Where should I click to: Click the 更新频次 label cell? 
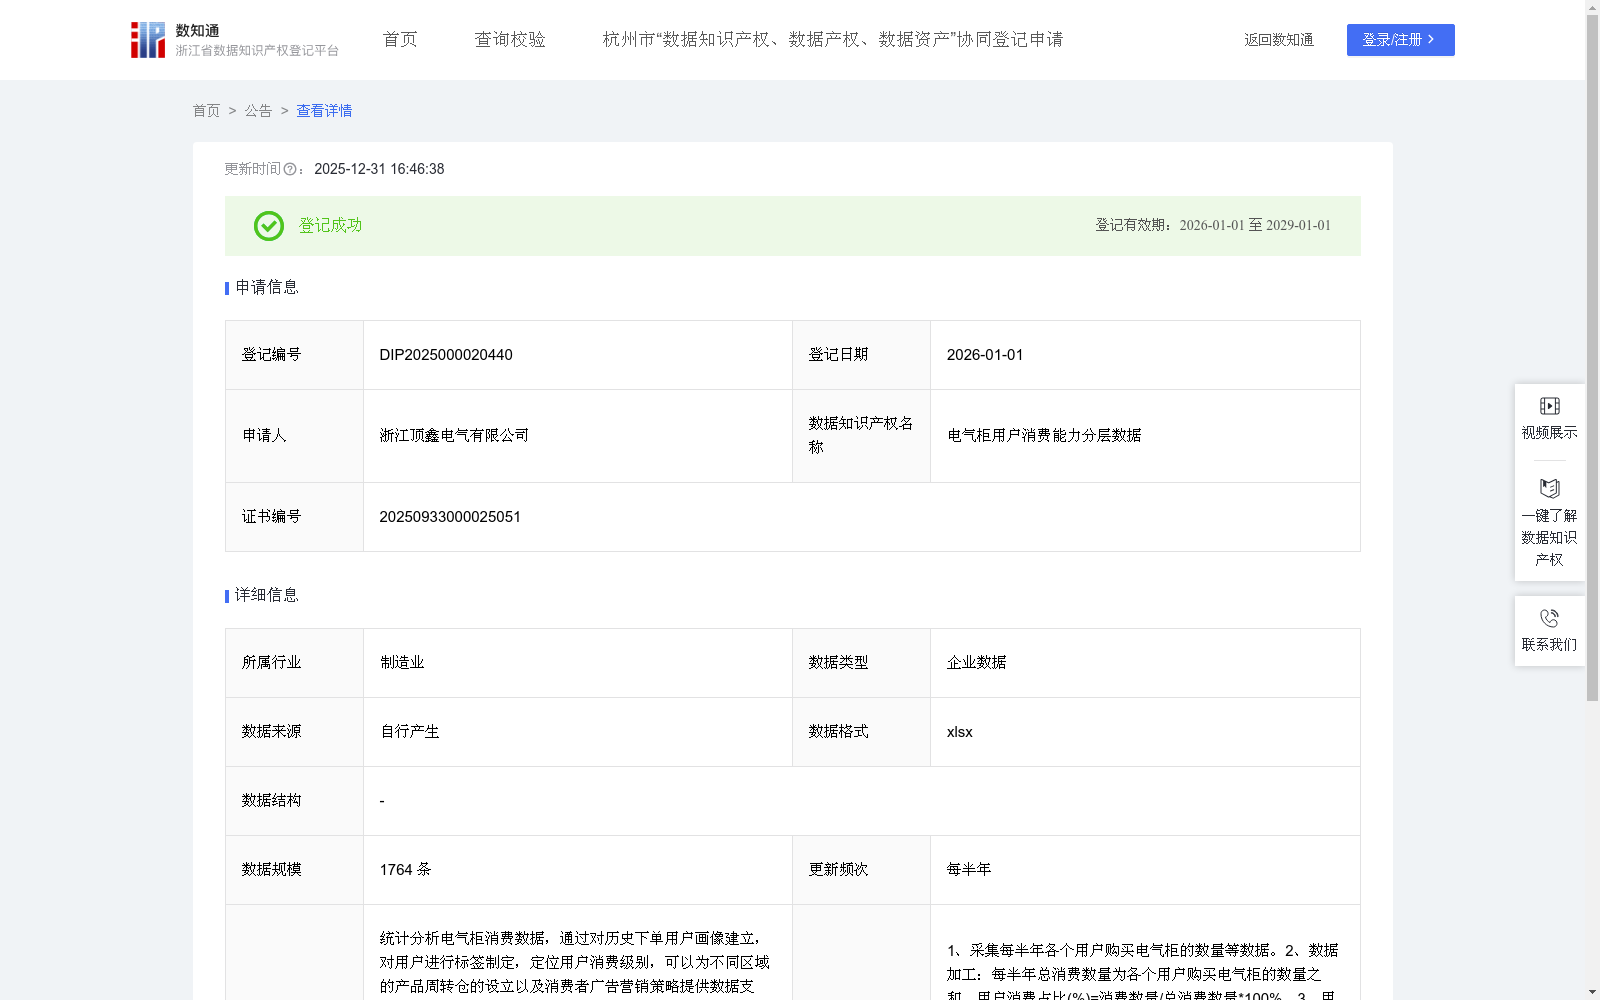tap(861, 870)
